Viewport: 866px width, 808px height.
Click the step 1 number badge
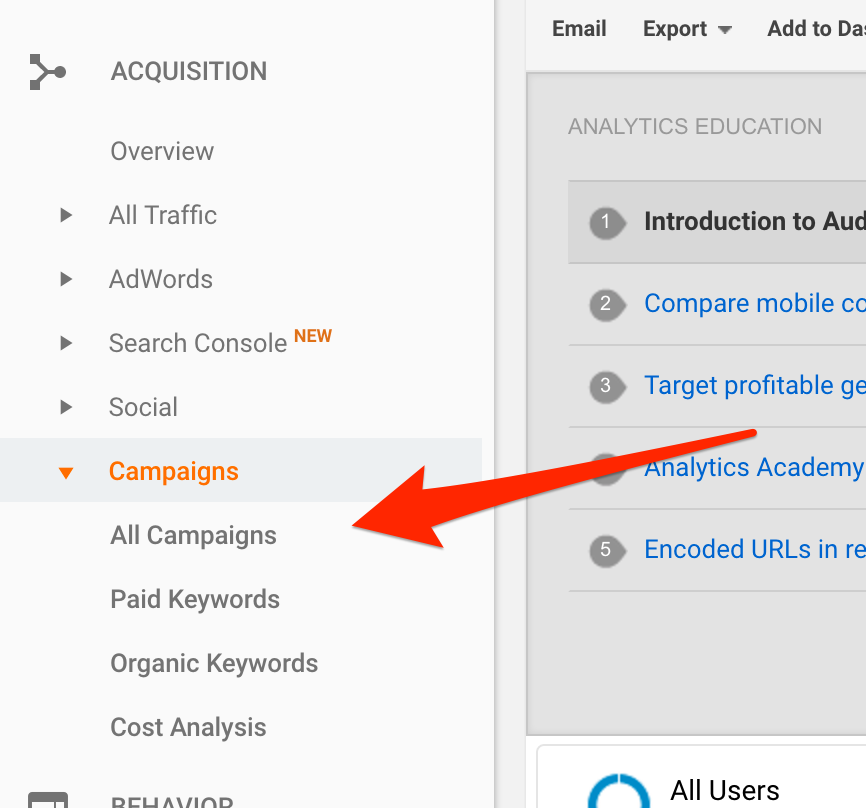click(608, 223)
